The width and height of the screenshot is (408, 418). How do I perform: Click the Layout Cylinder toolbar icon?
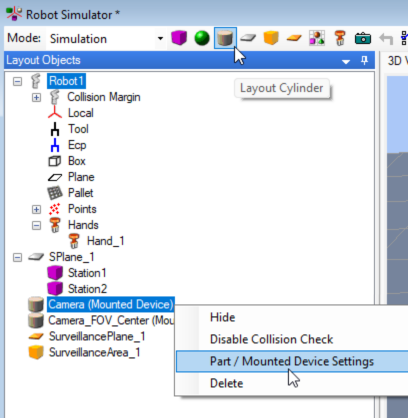[x=225, y=38]
